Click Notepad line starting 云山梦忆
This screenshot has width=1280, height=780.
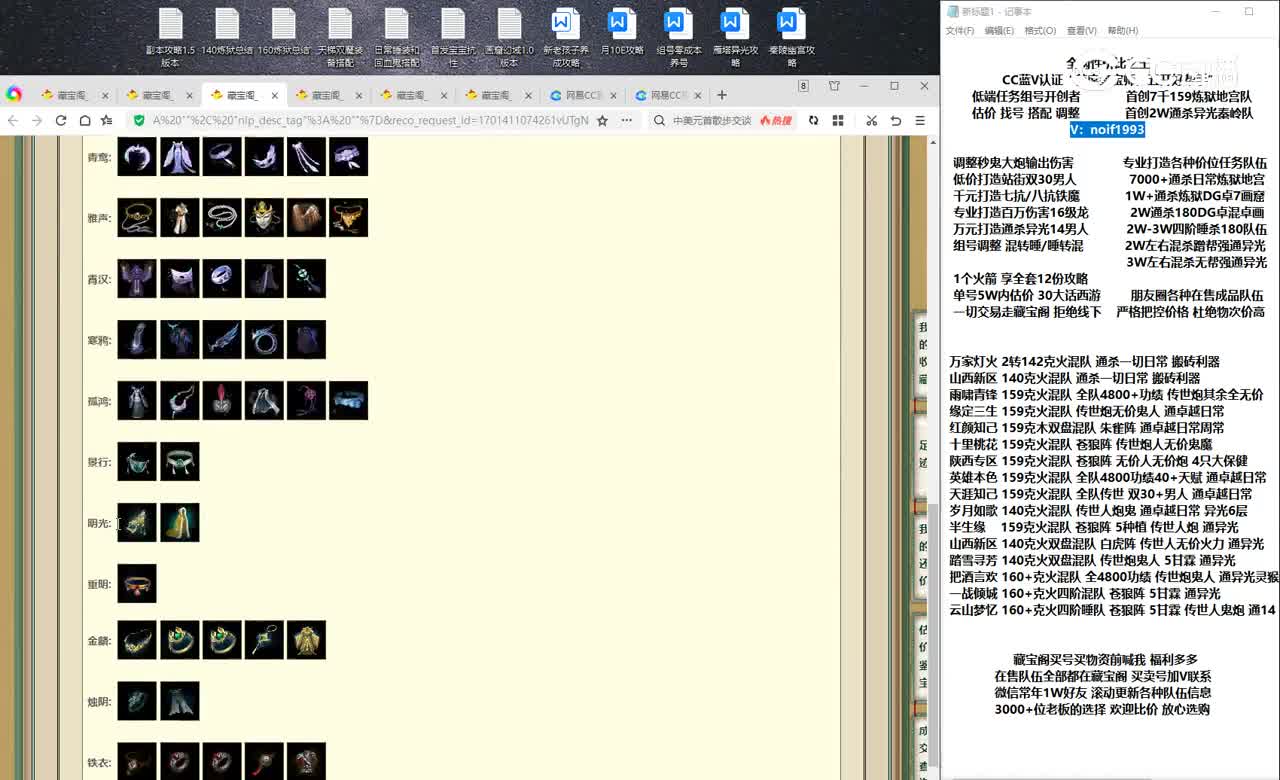click(1112, 609)
